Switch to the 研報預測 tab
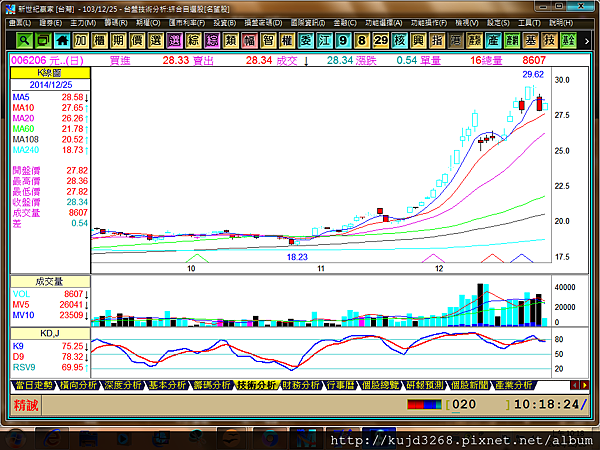Image resolution: width=600 pixels, height=450 pixels. coord(425,385)
